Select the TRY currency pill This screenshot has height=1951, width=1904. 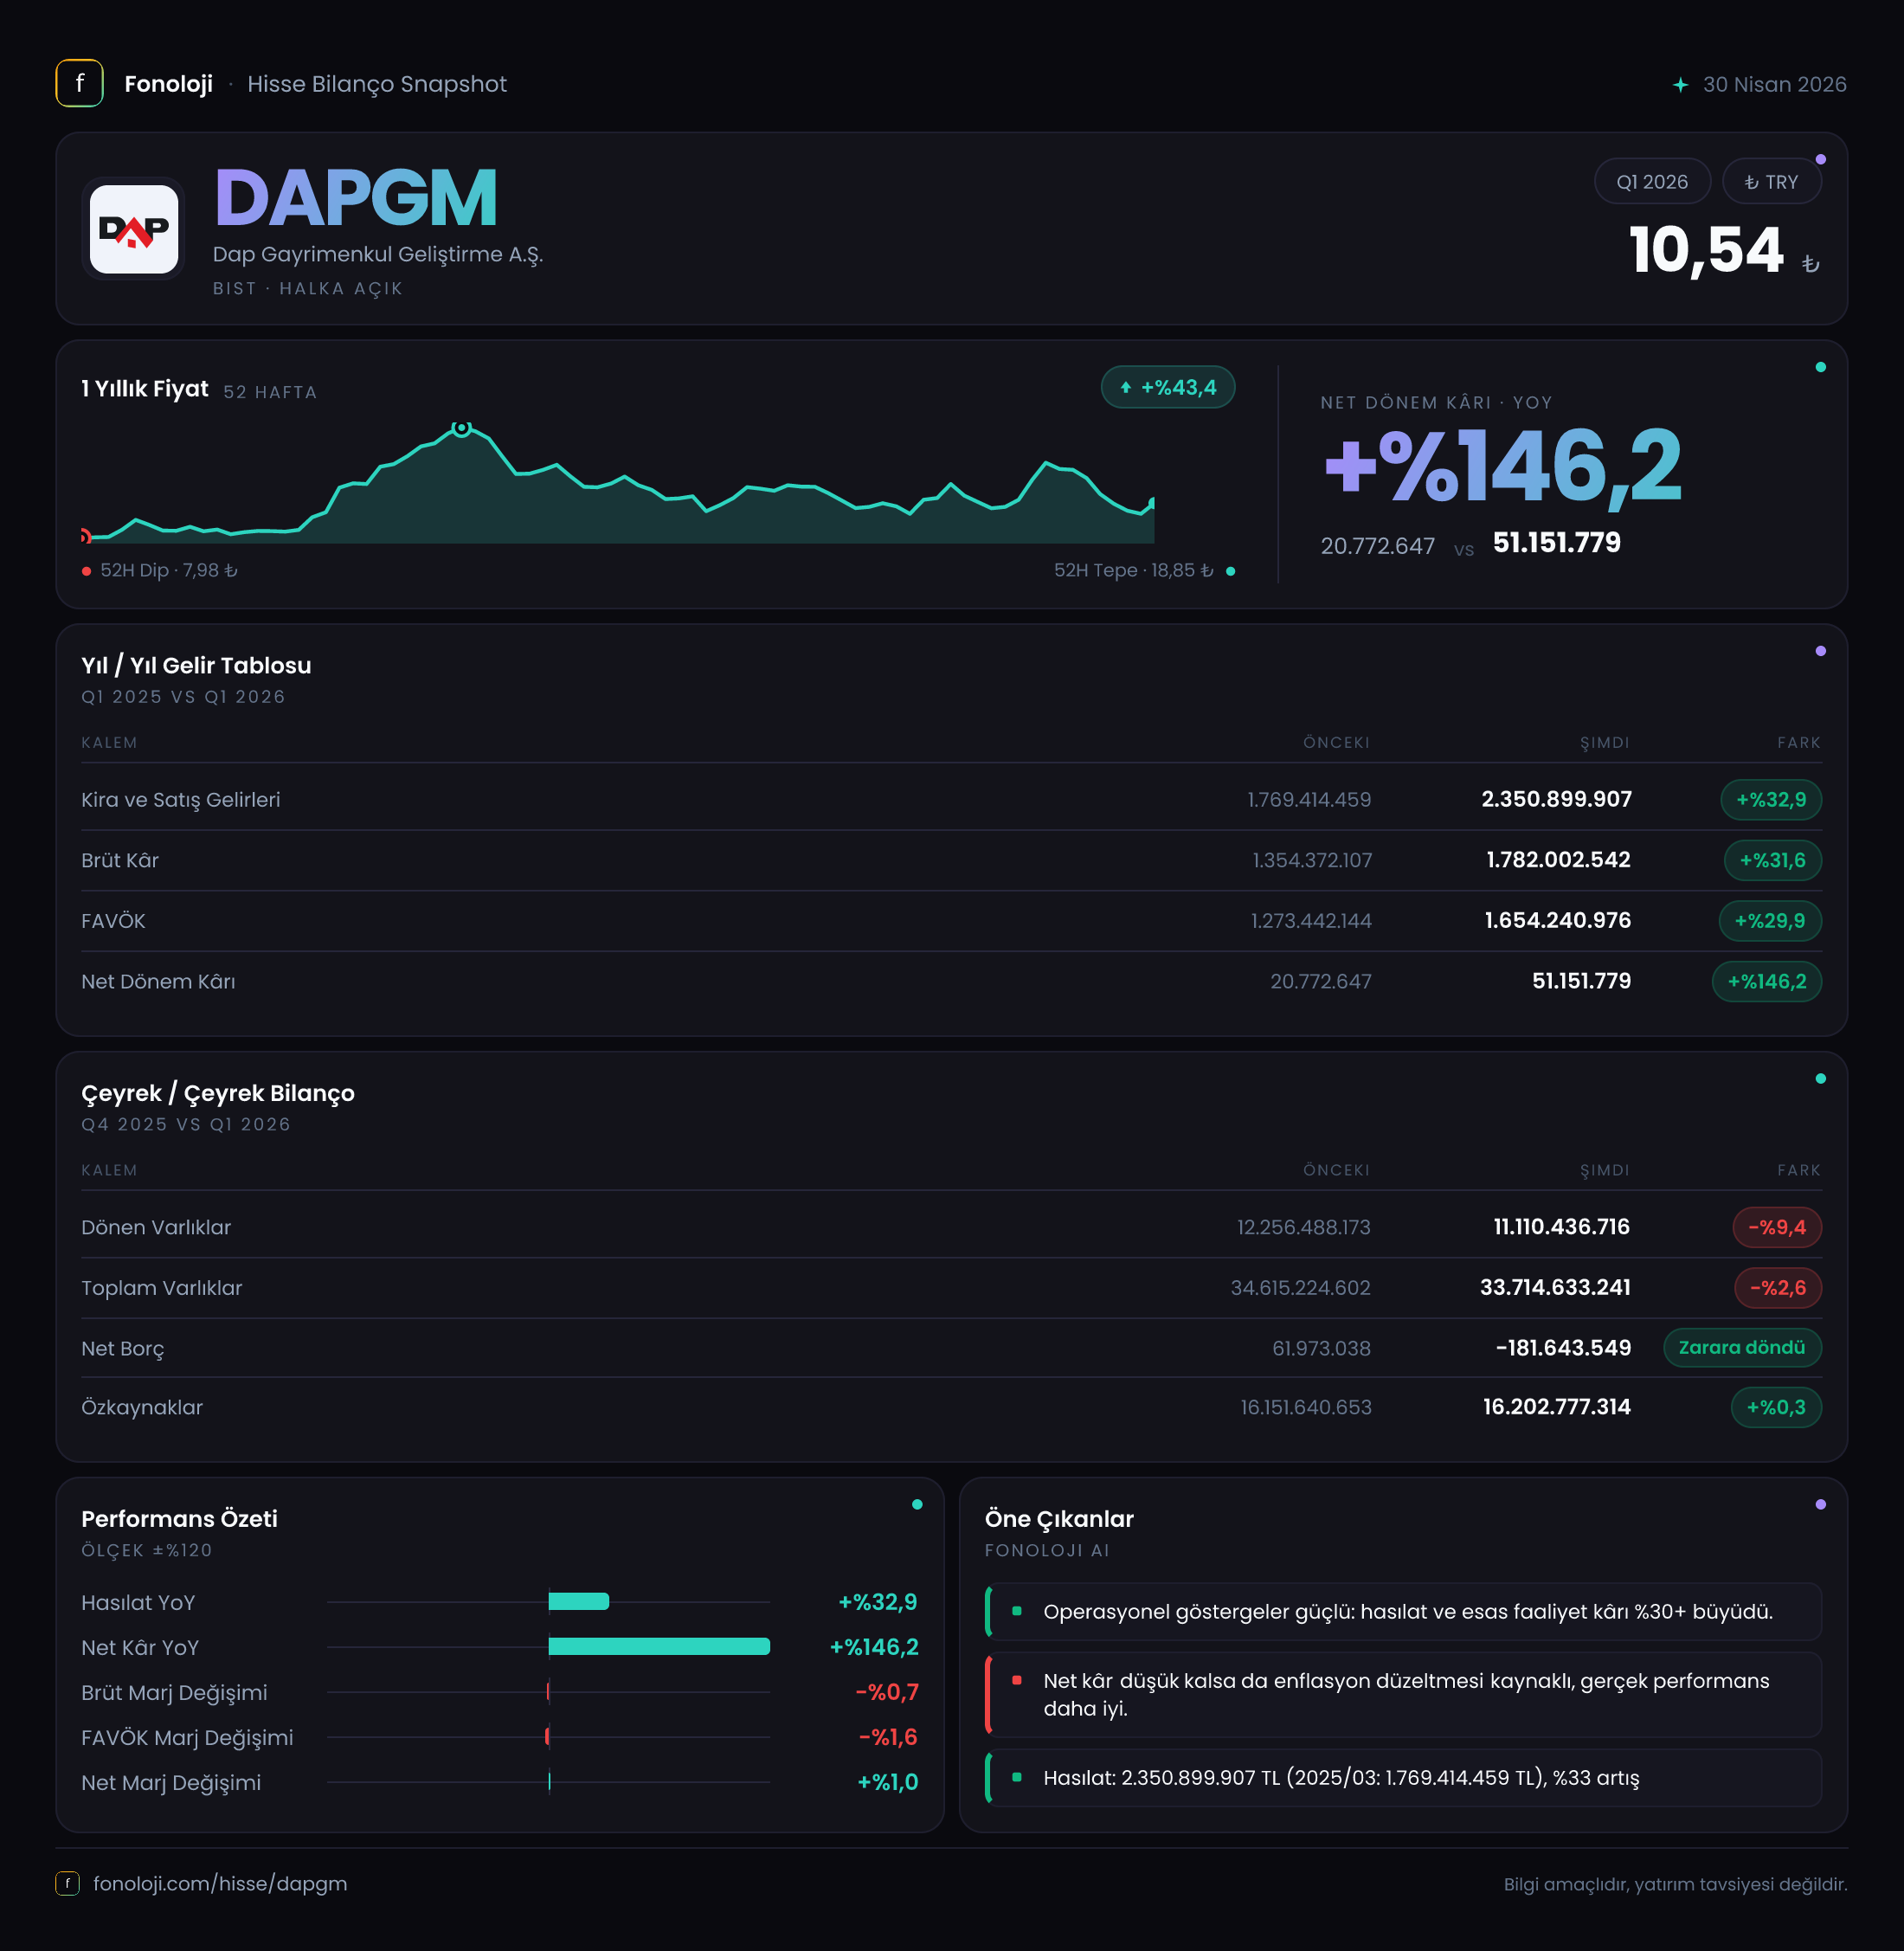(x=1771, y=182)
